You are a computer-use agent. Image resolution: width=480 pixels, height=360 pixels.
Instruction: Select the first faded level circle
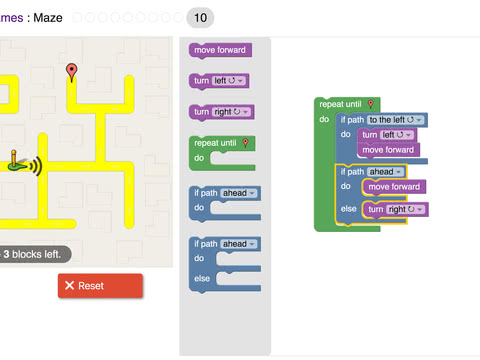77,17
